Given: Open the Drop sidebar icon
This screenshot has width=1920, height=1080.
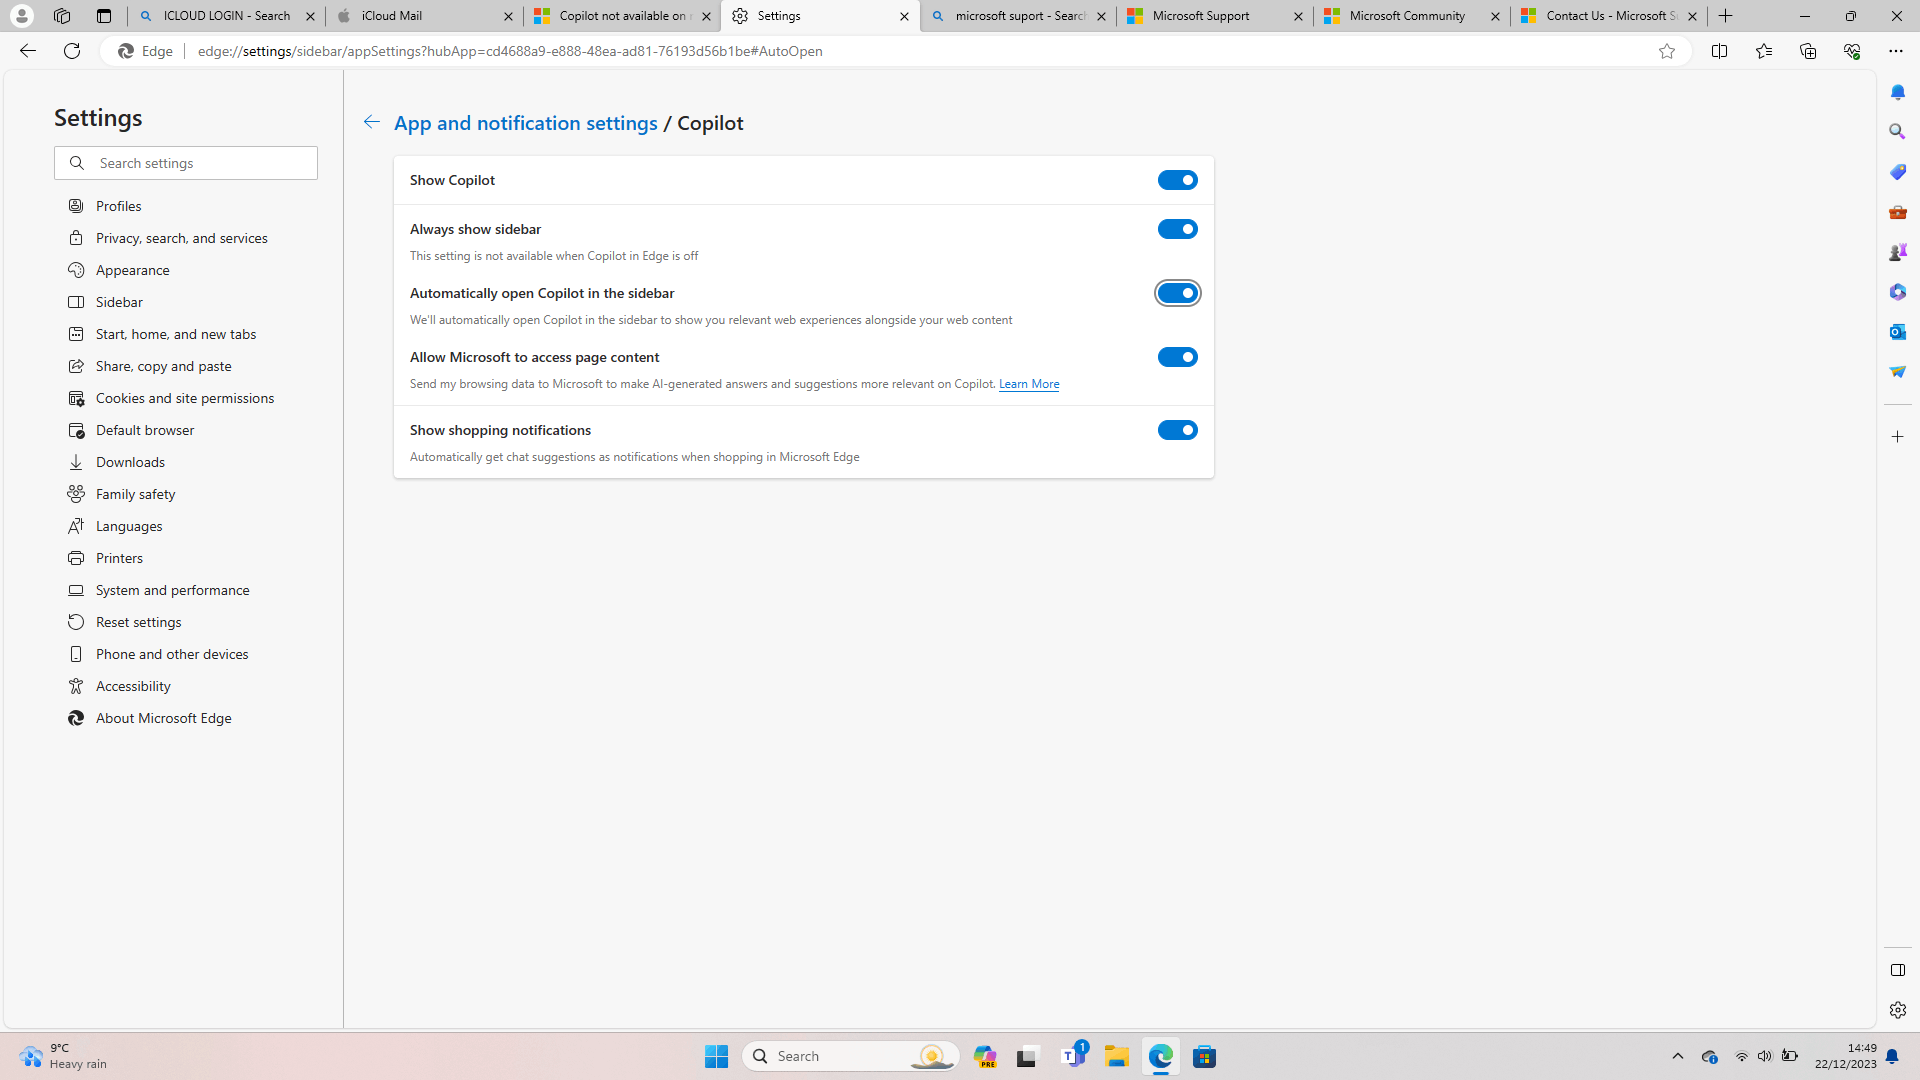Looking at the screenshot, I should pos(1897,372).
